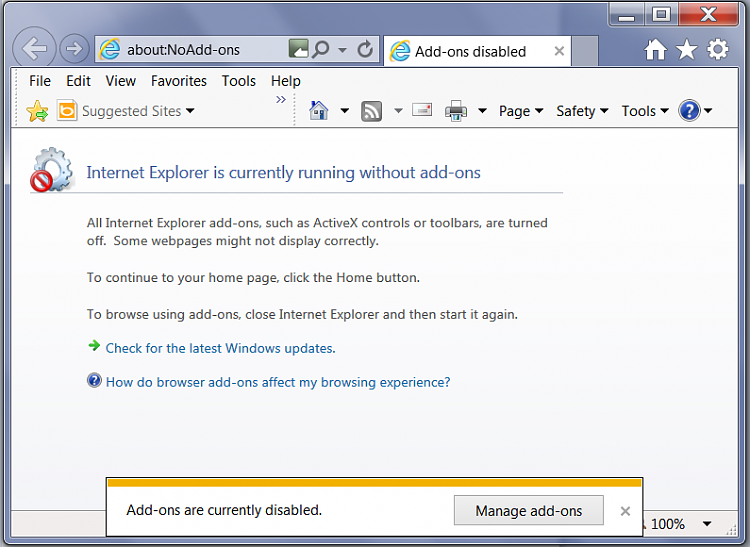750x547 pixels.
Task: Click the text Add-ons are currently disabled
Action: point(224,510)
